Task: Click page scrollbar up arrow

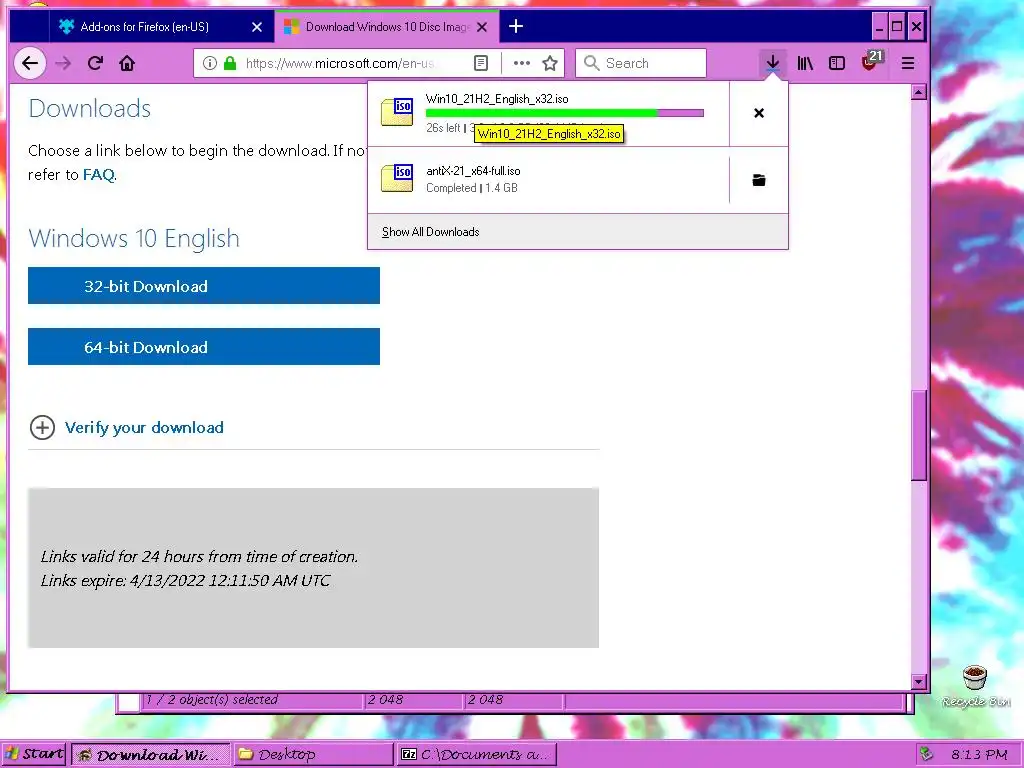Action: click(x=919, y=92)
